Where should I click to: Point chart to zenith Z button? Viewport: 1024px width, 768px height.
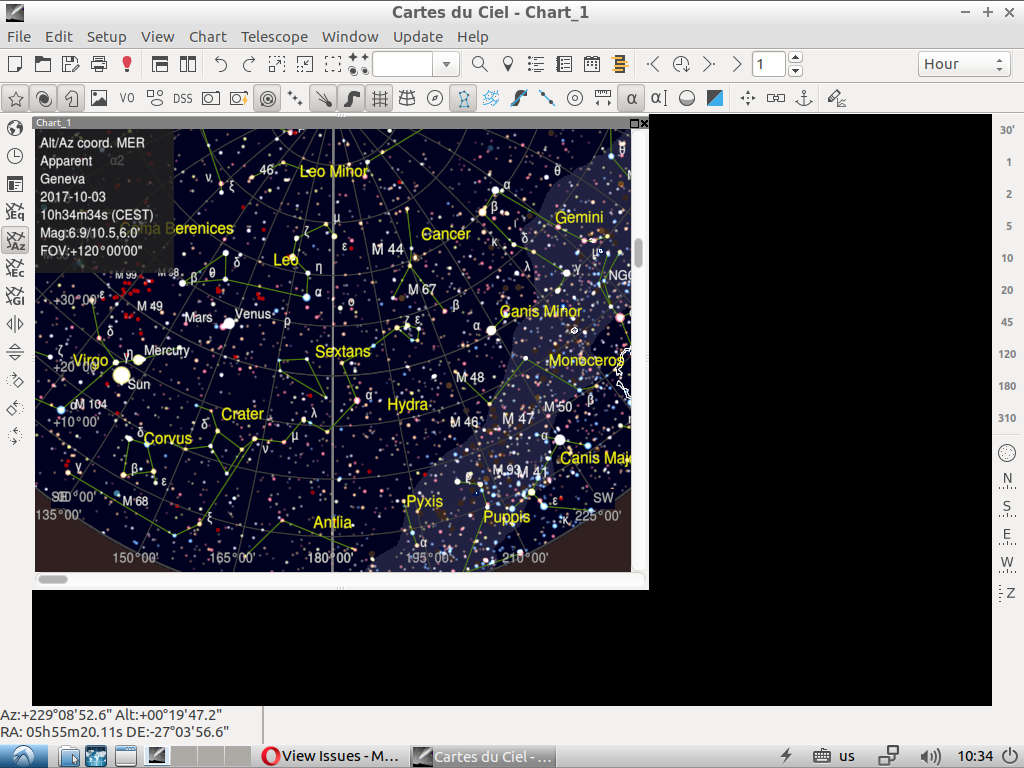pyautogui.click(x=1007, y=592)
